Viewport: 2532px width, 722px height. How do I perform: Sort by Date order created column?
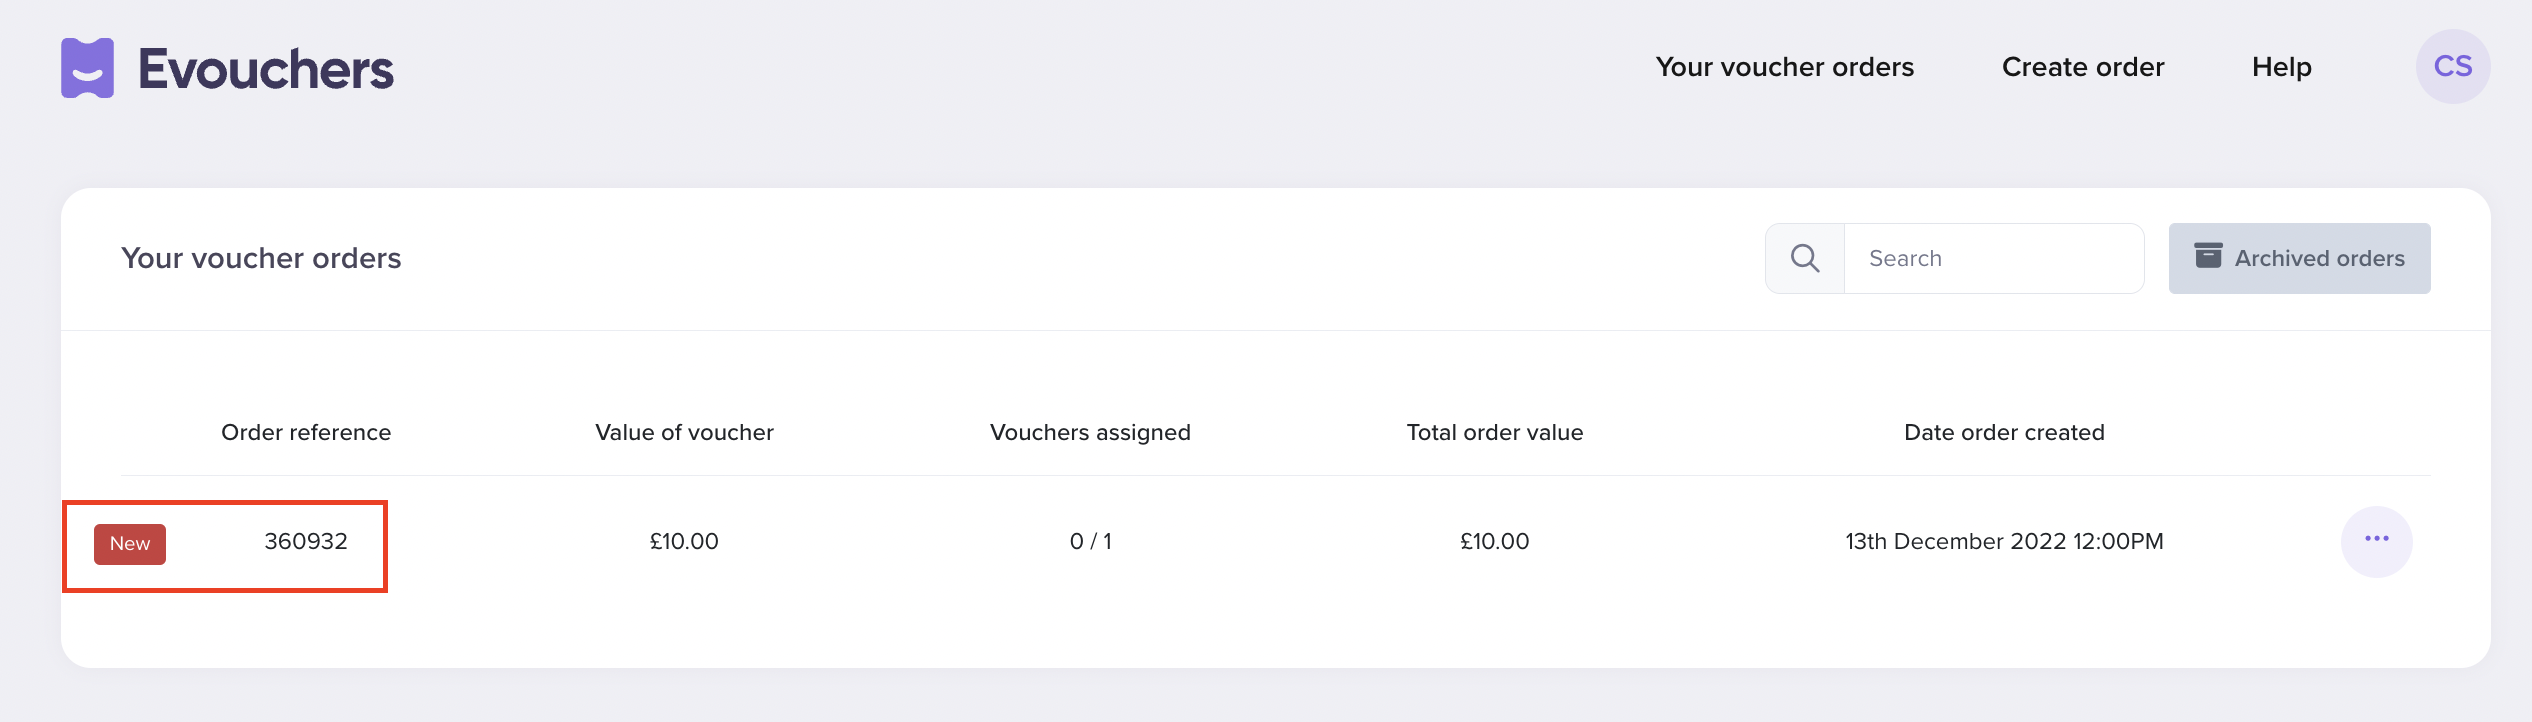point(2004,432)
